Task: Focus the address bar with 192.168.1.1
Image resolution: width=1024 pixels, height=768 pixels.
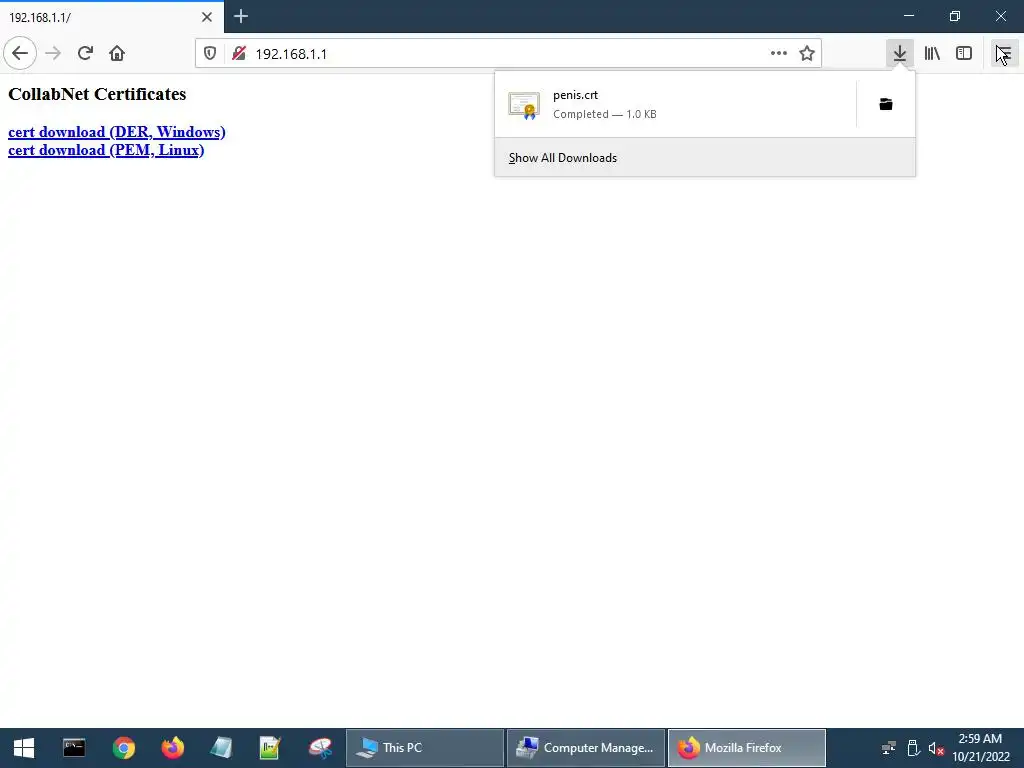Action: 508,54
